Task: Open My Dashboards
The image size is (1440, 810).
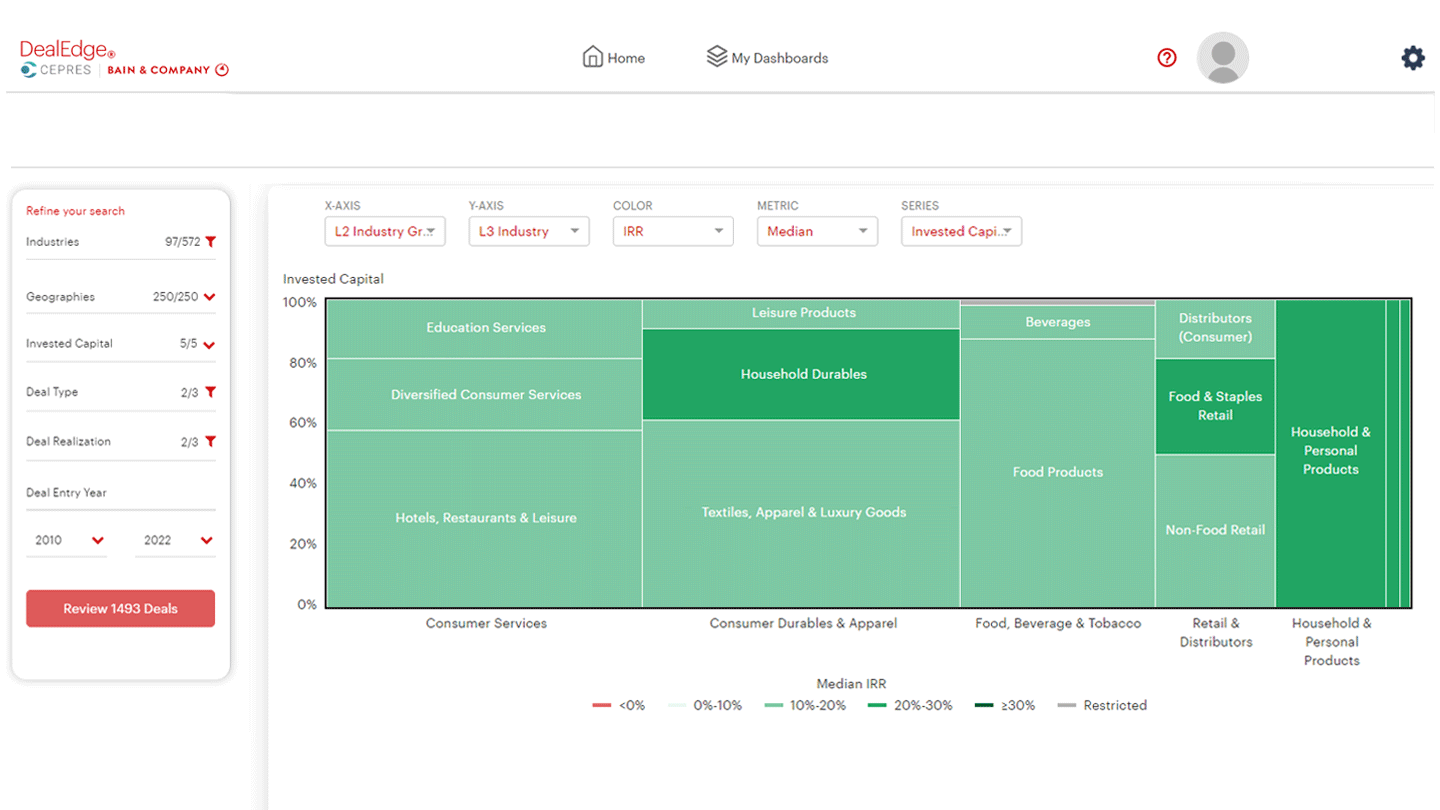Action: tap(767, 58)
